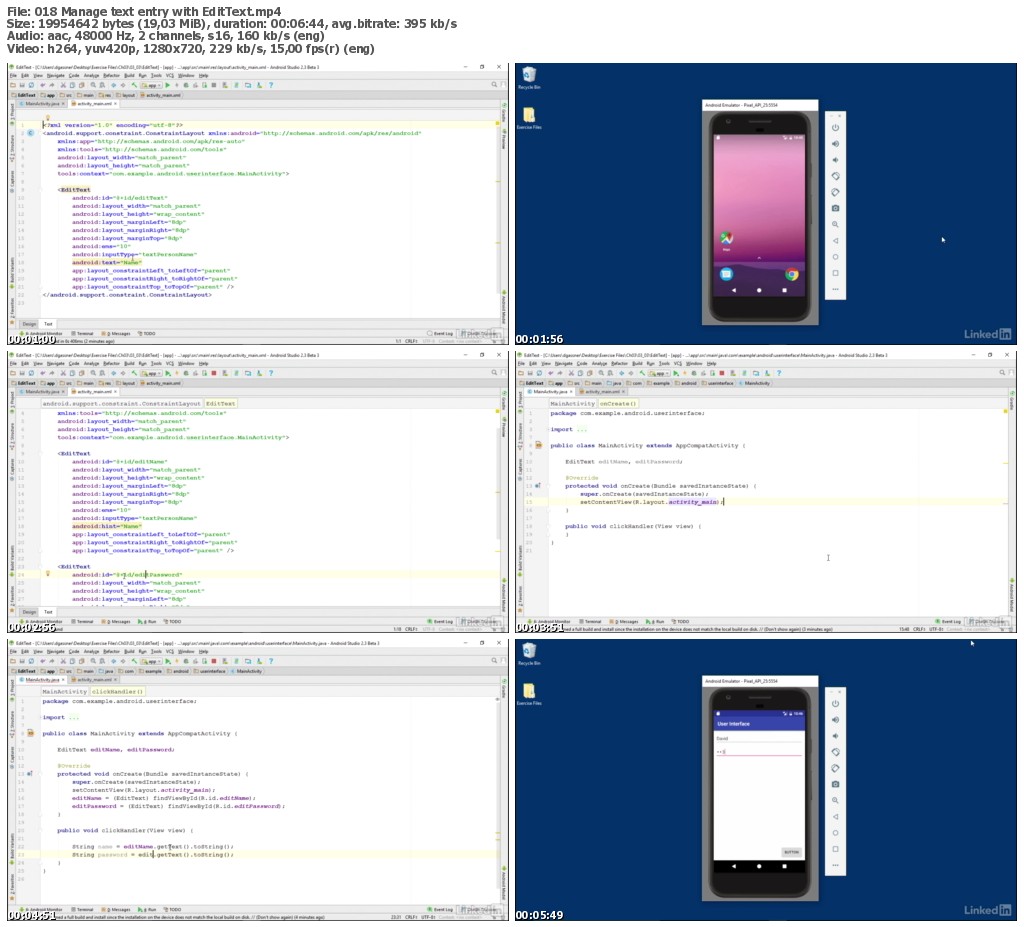This screenshot has width=1024, height=927.
Task: Open Tools menu in 00:03:51 frame
Action: pyautogui.click(x=664, y=363)
